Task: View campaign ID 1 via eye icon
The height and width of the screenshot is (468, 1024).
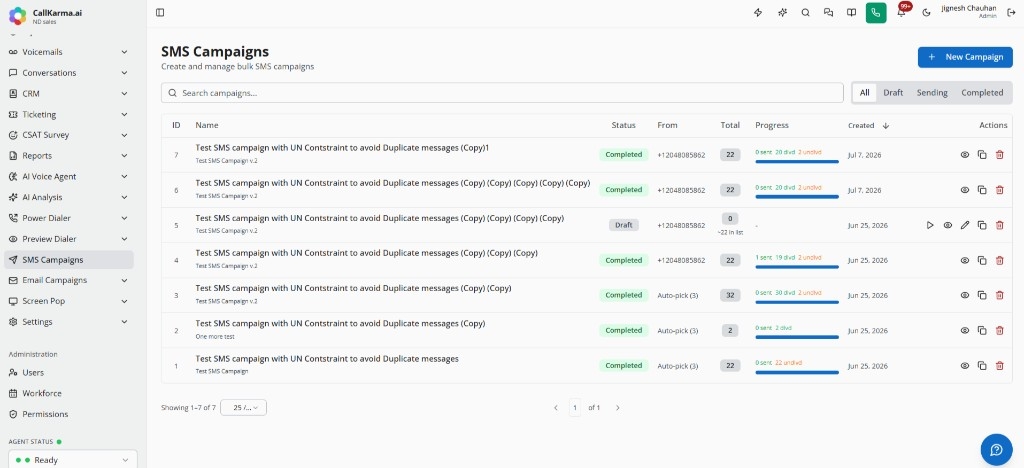Action: pos(965,366)
